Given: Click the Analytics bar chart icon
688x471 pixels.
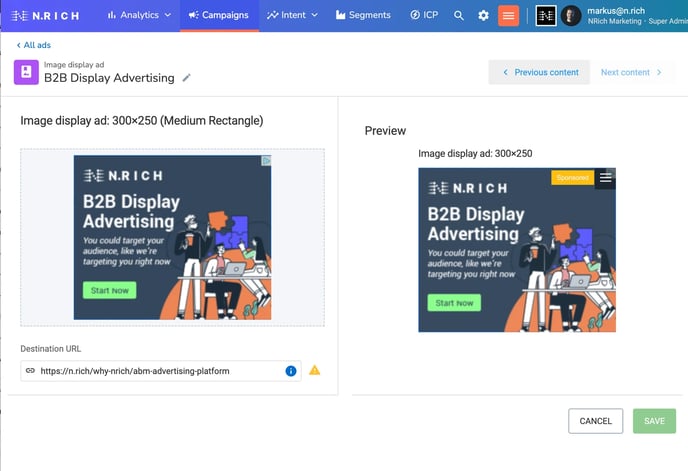Looking at the screenshot, I should pos(112,15).
